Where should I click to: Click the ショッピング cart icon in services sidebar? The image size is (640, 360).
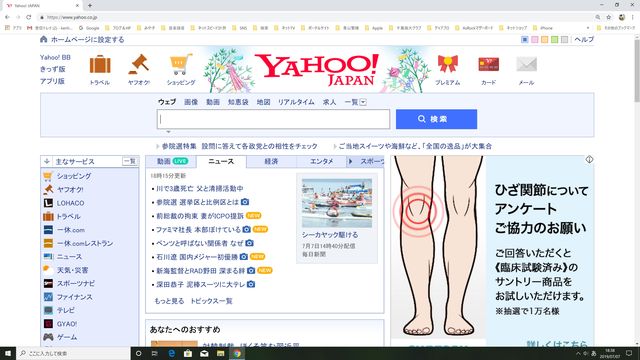[x=48, y=176]
